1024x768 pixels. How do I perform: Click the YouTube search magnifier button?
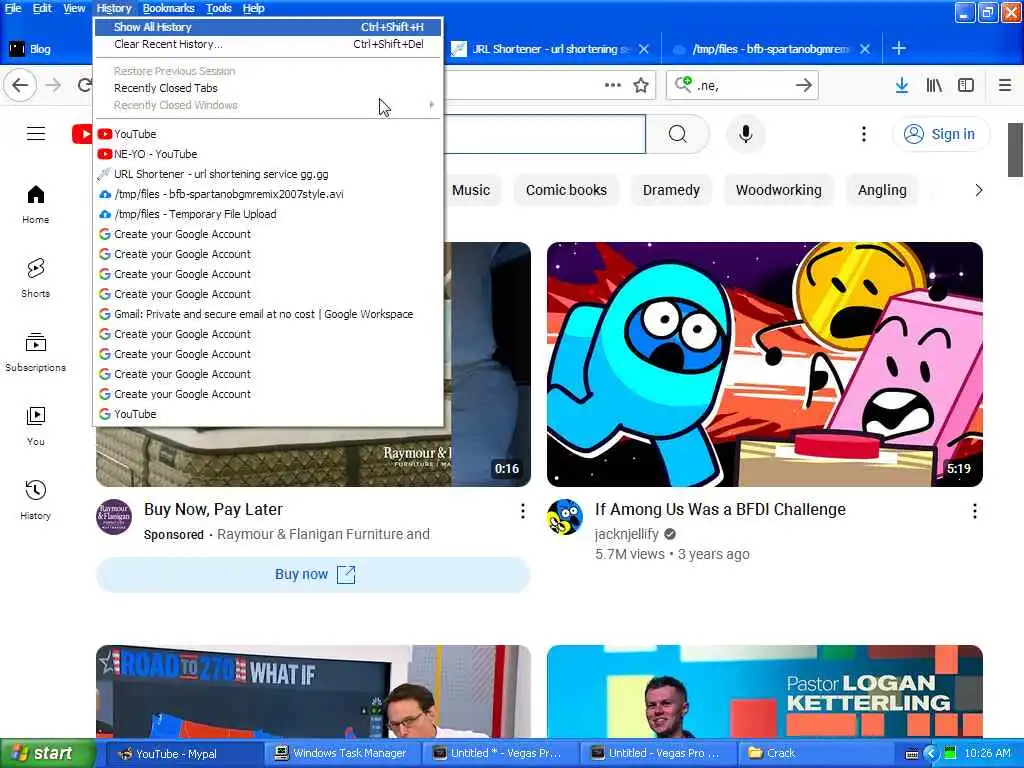[x=678, y=134]
